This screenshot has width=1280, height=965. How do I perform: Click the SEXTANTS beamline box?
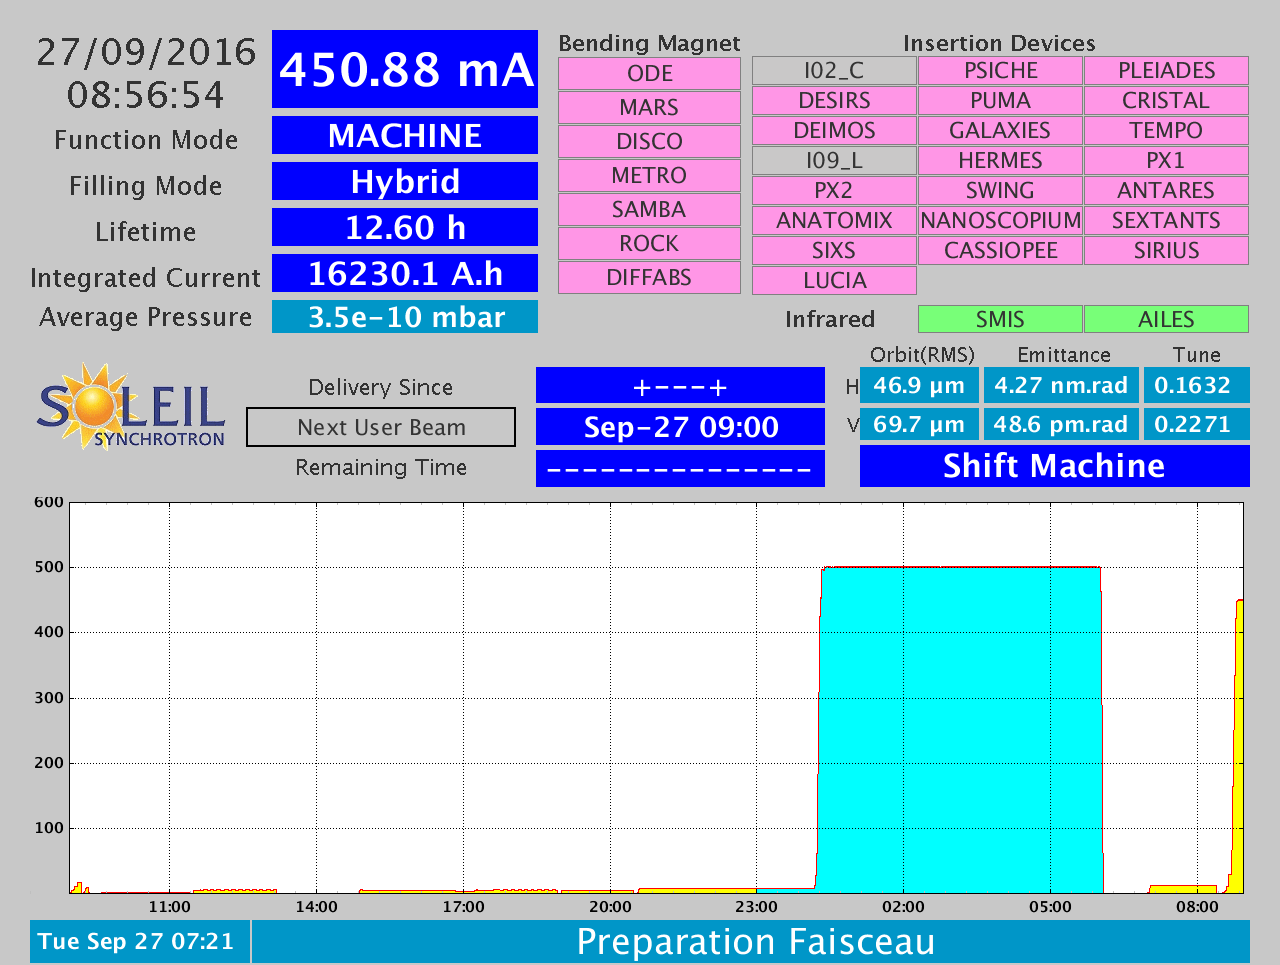(1166, 221)
